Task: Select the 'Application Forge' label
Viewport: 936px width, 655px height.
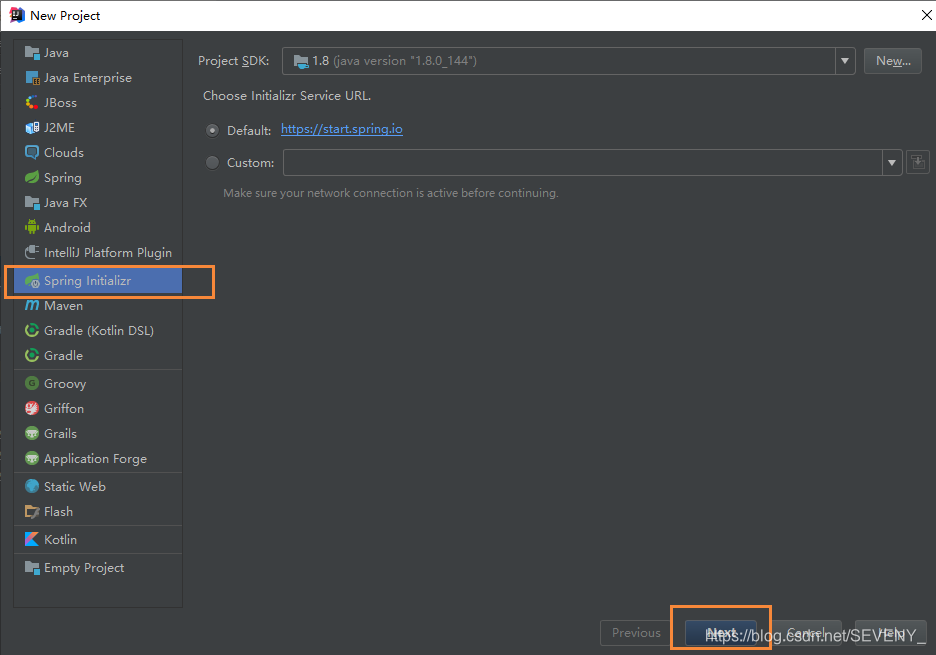Action: 96,459
